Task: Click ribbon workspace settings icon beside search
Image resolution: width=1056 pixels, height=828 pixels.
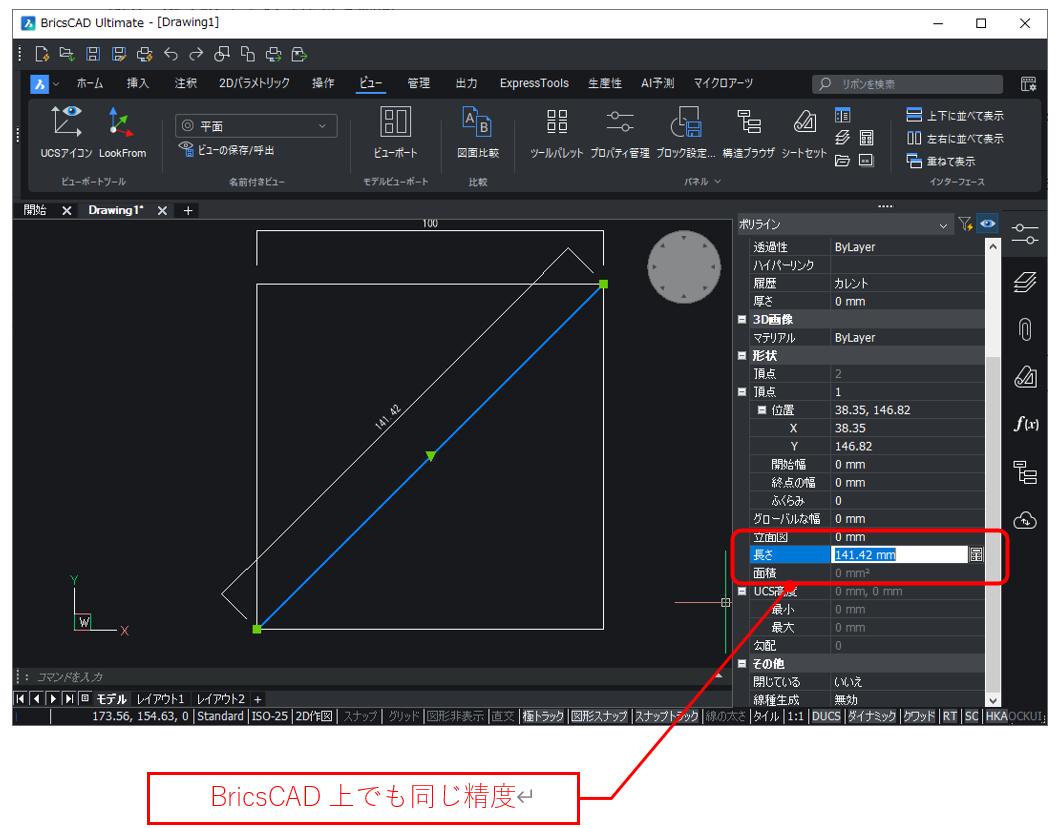Action: [x=1028, y=84]
